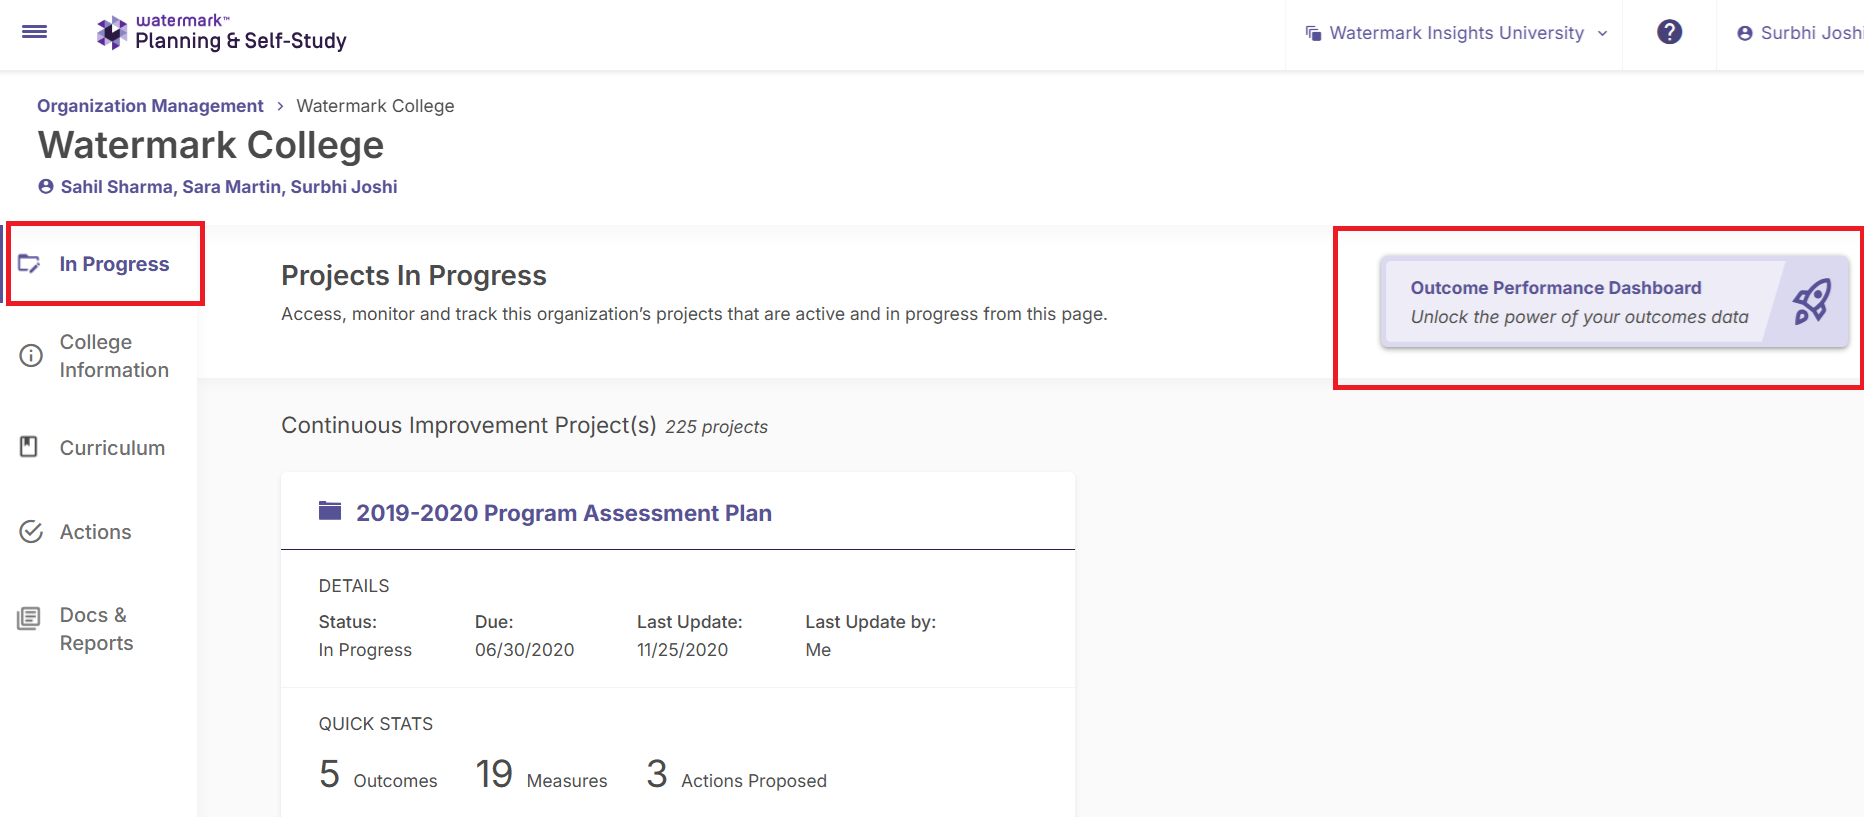Image resolution: width=1864 pixels, height=817 pixels.
Task: Click the Last Update by value Me
Action: [818, 650]
